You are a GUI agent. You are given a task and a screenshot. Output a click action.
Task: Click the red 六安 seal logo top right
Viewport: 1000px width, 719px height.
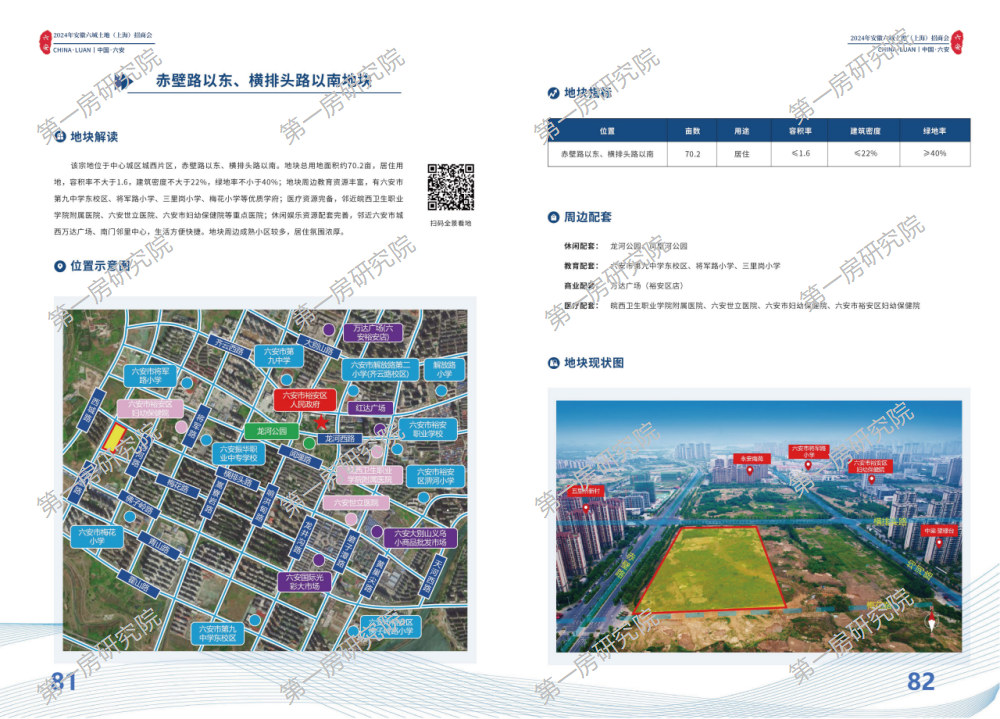(x=955, y=42)
